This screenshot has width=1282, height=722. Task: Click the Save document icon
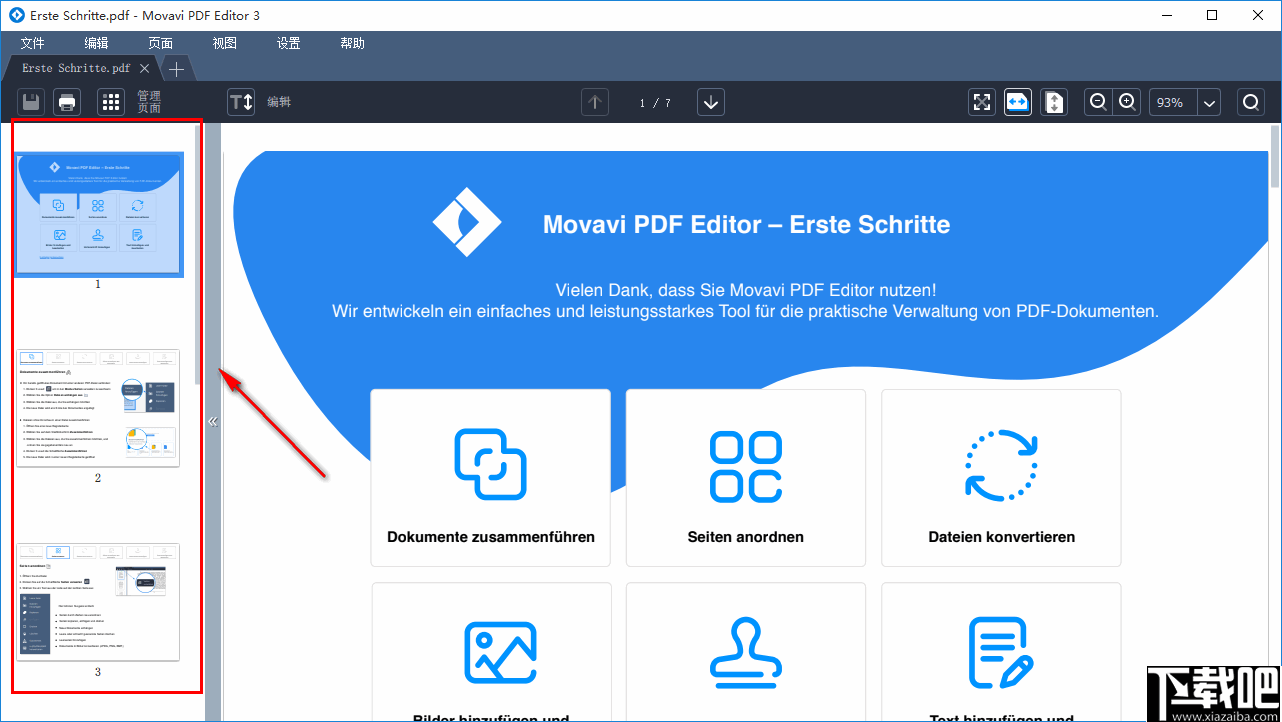point(30,101)
